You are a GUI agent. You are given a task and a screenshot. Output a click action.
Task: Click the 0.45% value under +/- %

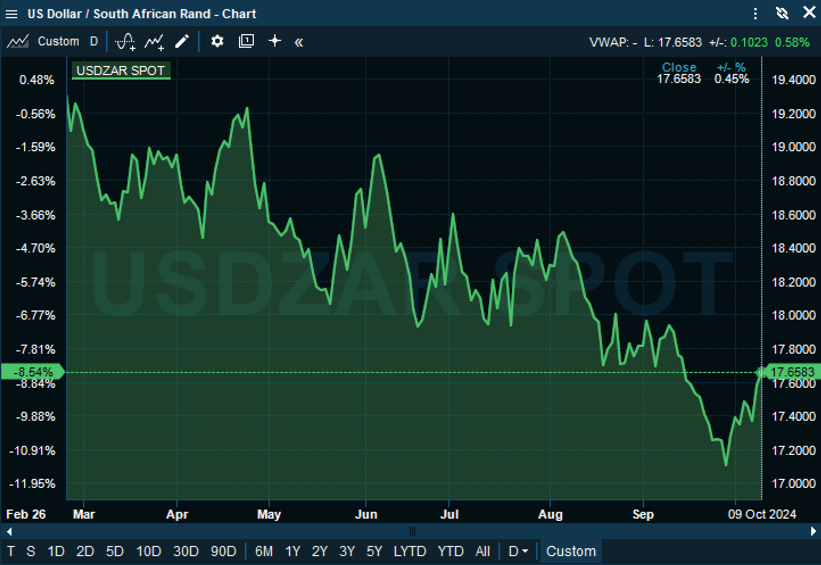[731, 79]
